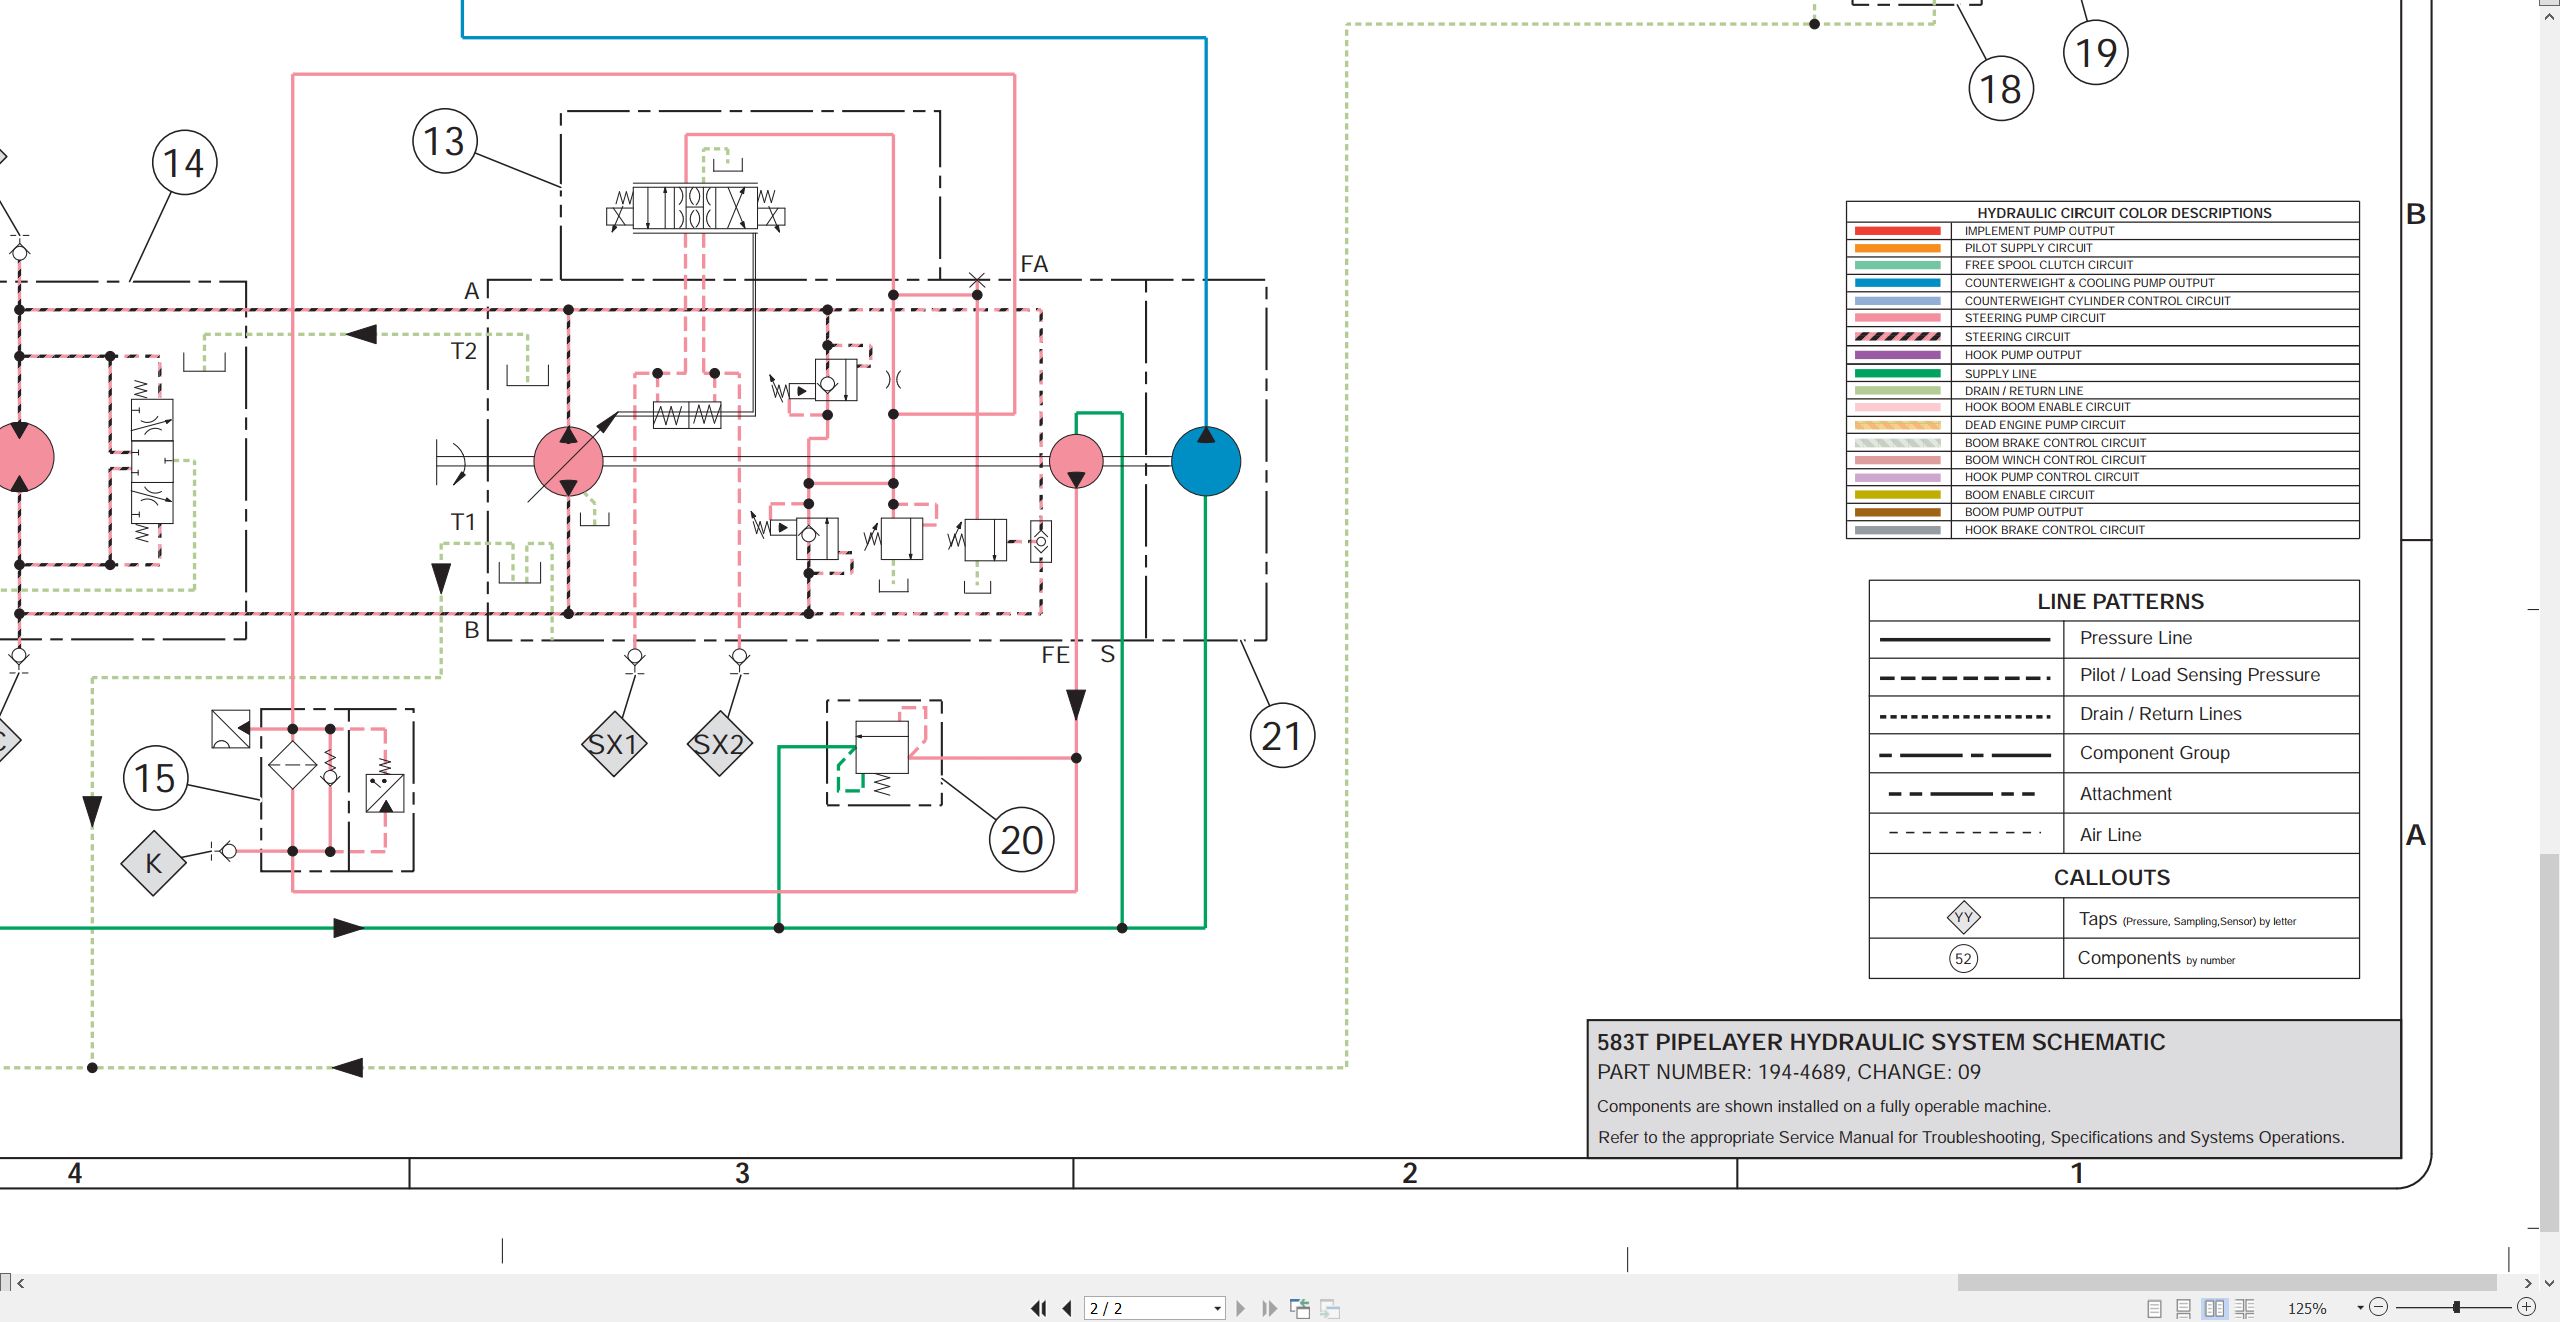2560x1322 pixels.
Task: Click the T2 port label
Action: coord(463,351)
